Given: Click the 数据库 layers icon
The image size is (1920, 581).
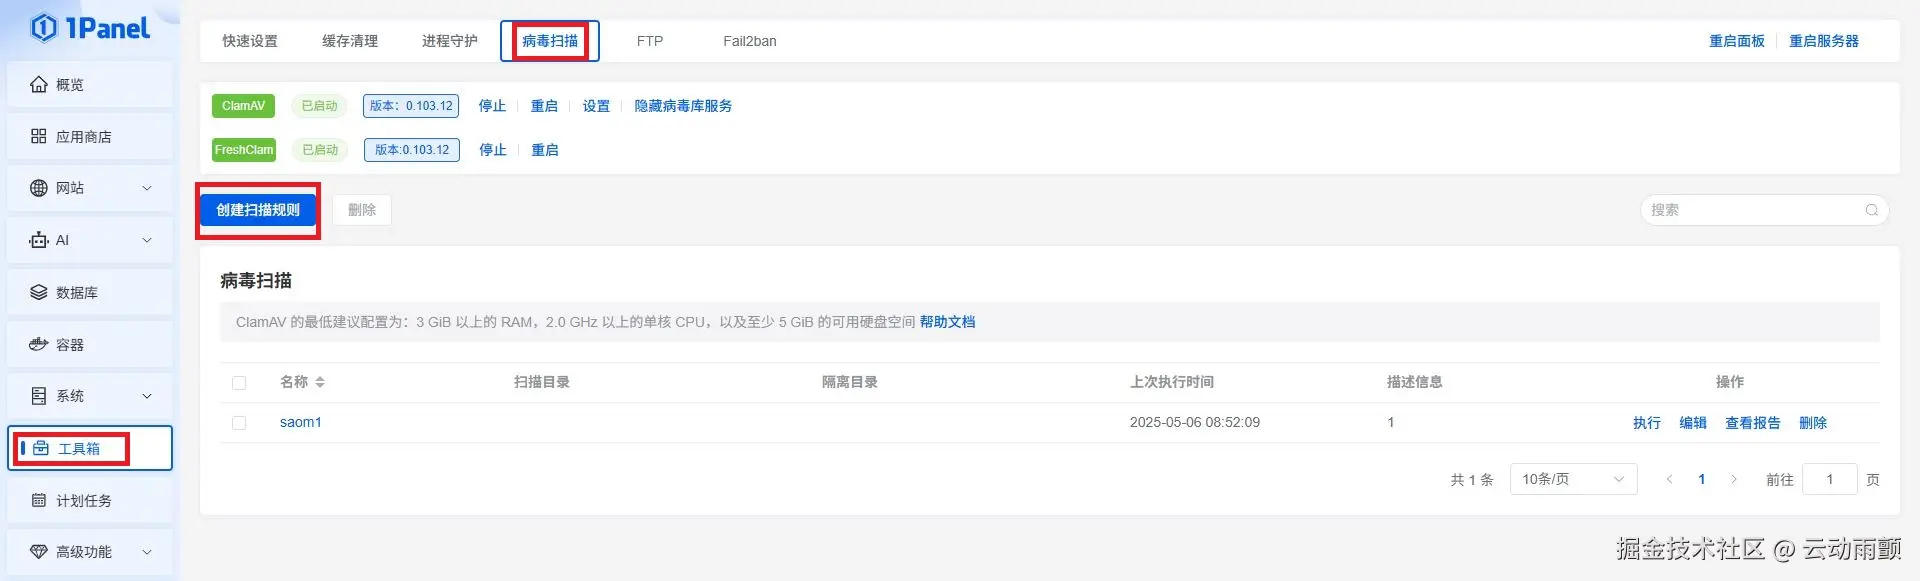Looking at the screenshot, I should (39, 293).
